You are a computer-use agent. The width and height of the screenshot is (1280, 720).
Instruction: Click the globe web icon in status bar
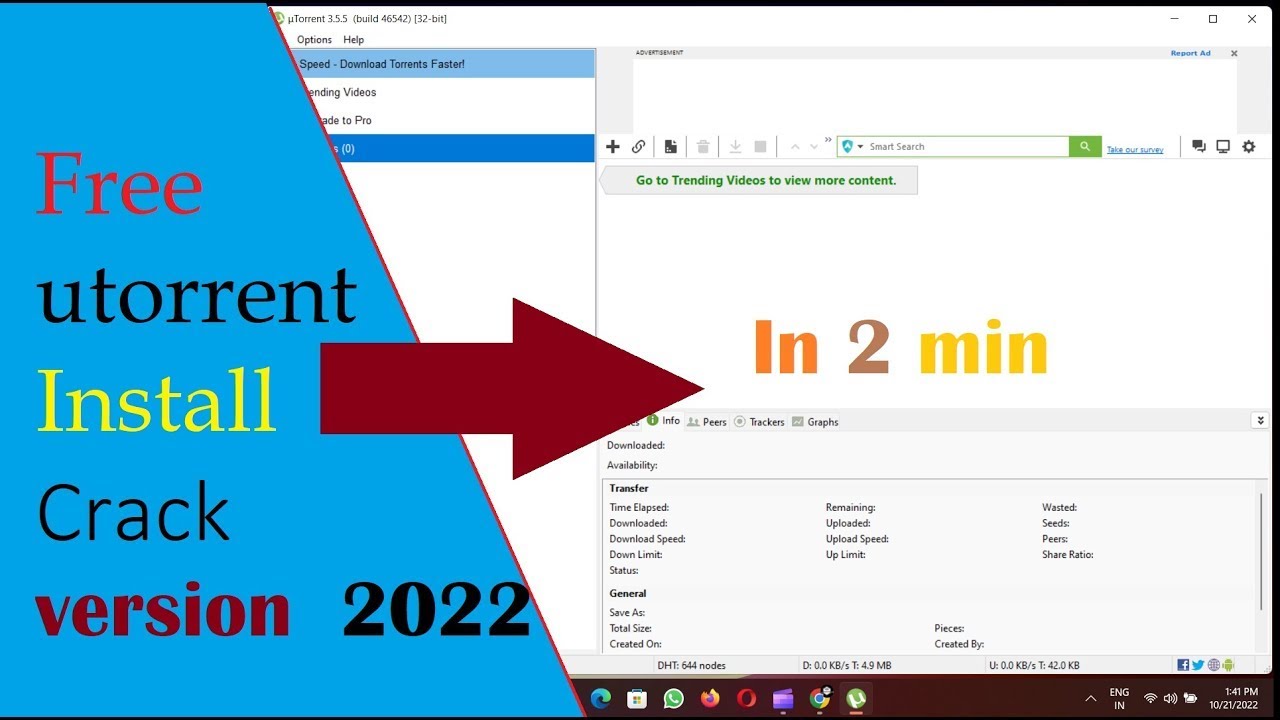click(x=1213, y=665)
